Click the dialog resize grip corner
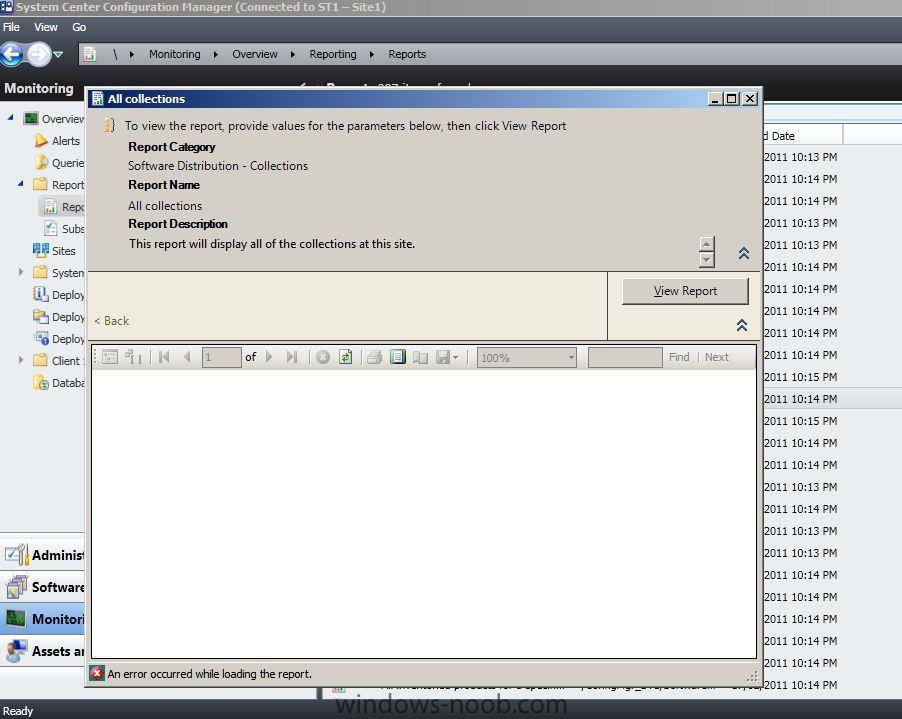This screenshot has width=902, height=719. tap(752, 676)
